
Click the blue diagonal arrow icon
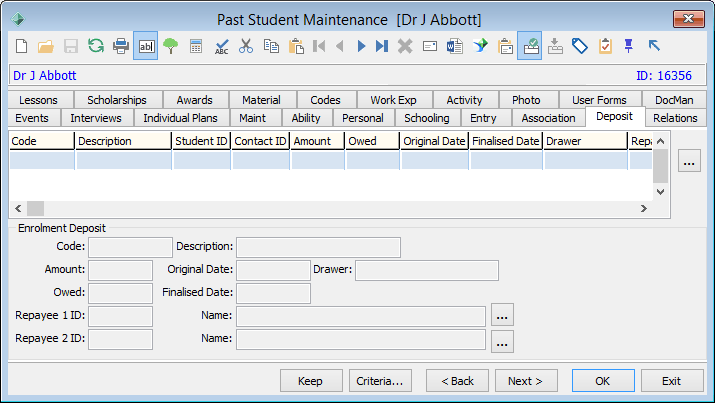click(x=654, y=46)
